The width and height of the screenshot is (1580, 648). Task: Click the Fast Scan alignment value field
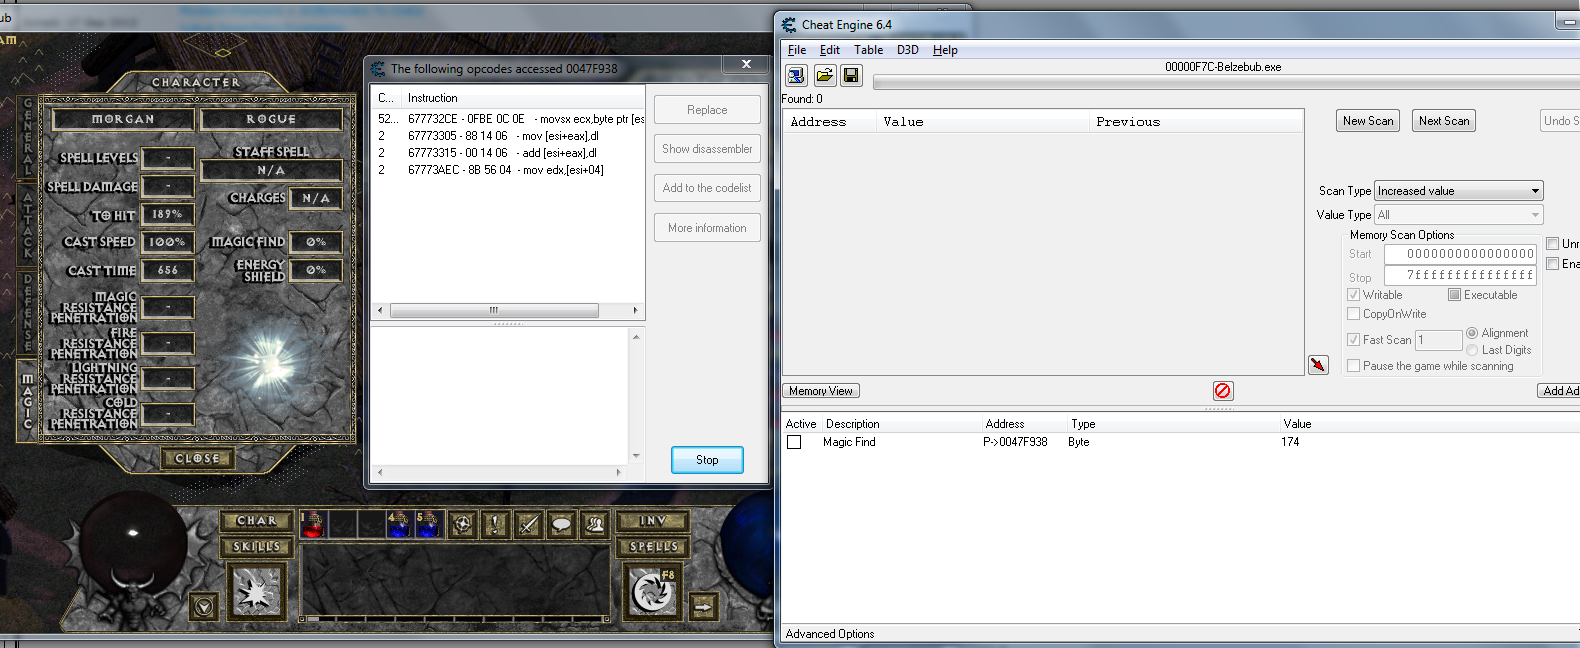(x=1438, y=340)
